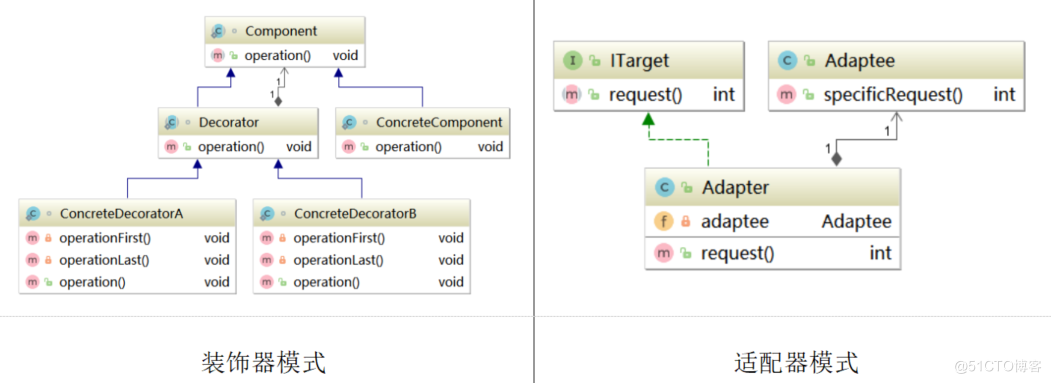Click the adaptee field row in Adapter
The width and height of the screenshot is (1051, 383).
point(772,221)
